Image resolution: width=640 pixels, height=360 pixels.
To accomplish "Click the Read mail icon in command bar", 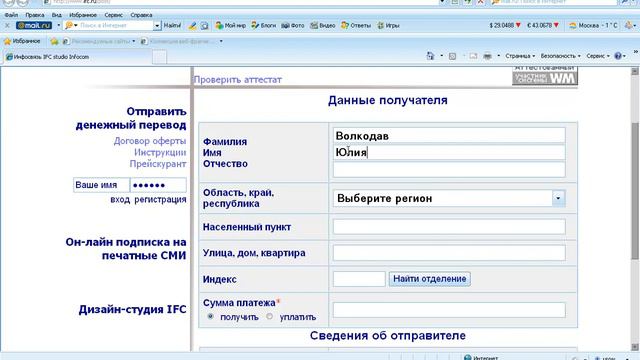I will [473, 56].
